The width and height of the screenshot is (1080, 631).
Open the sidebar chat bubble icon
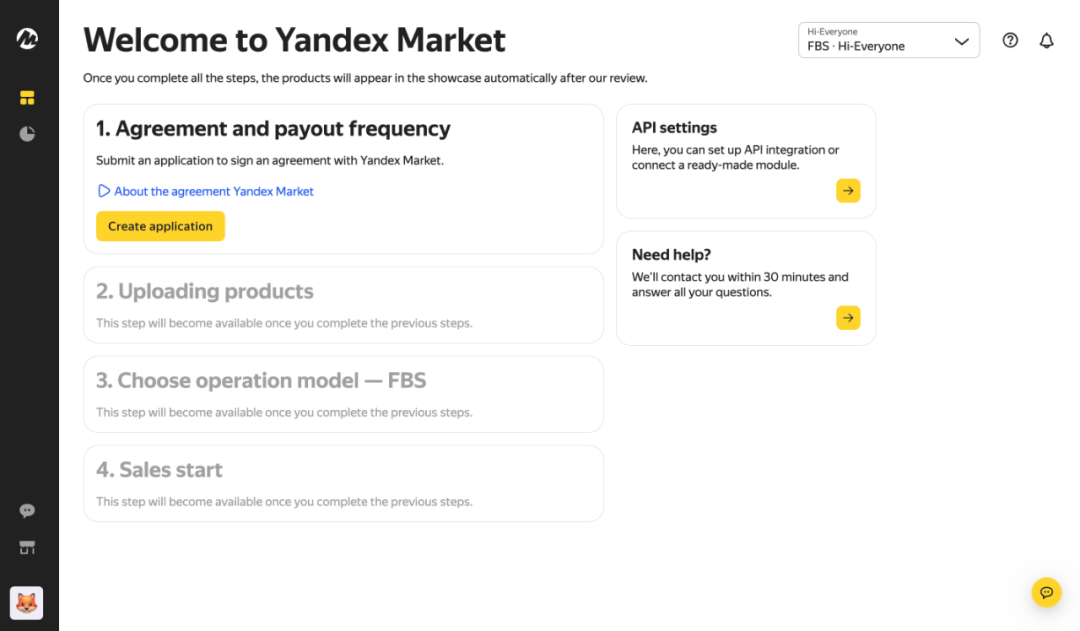27,511
